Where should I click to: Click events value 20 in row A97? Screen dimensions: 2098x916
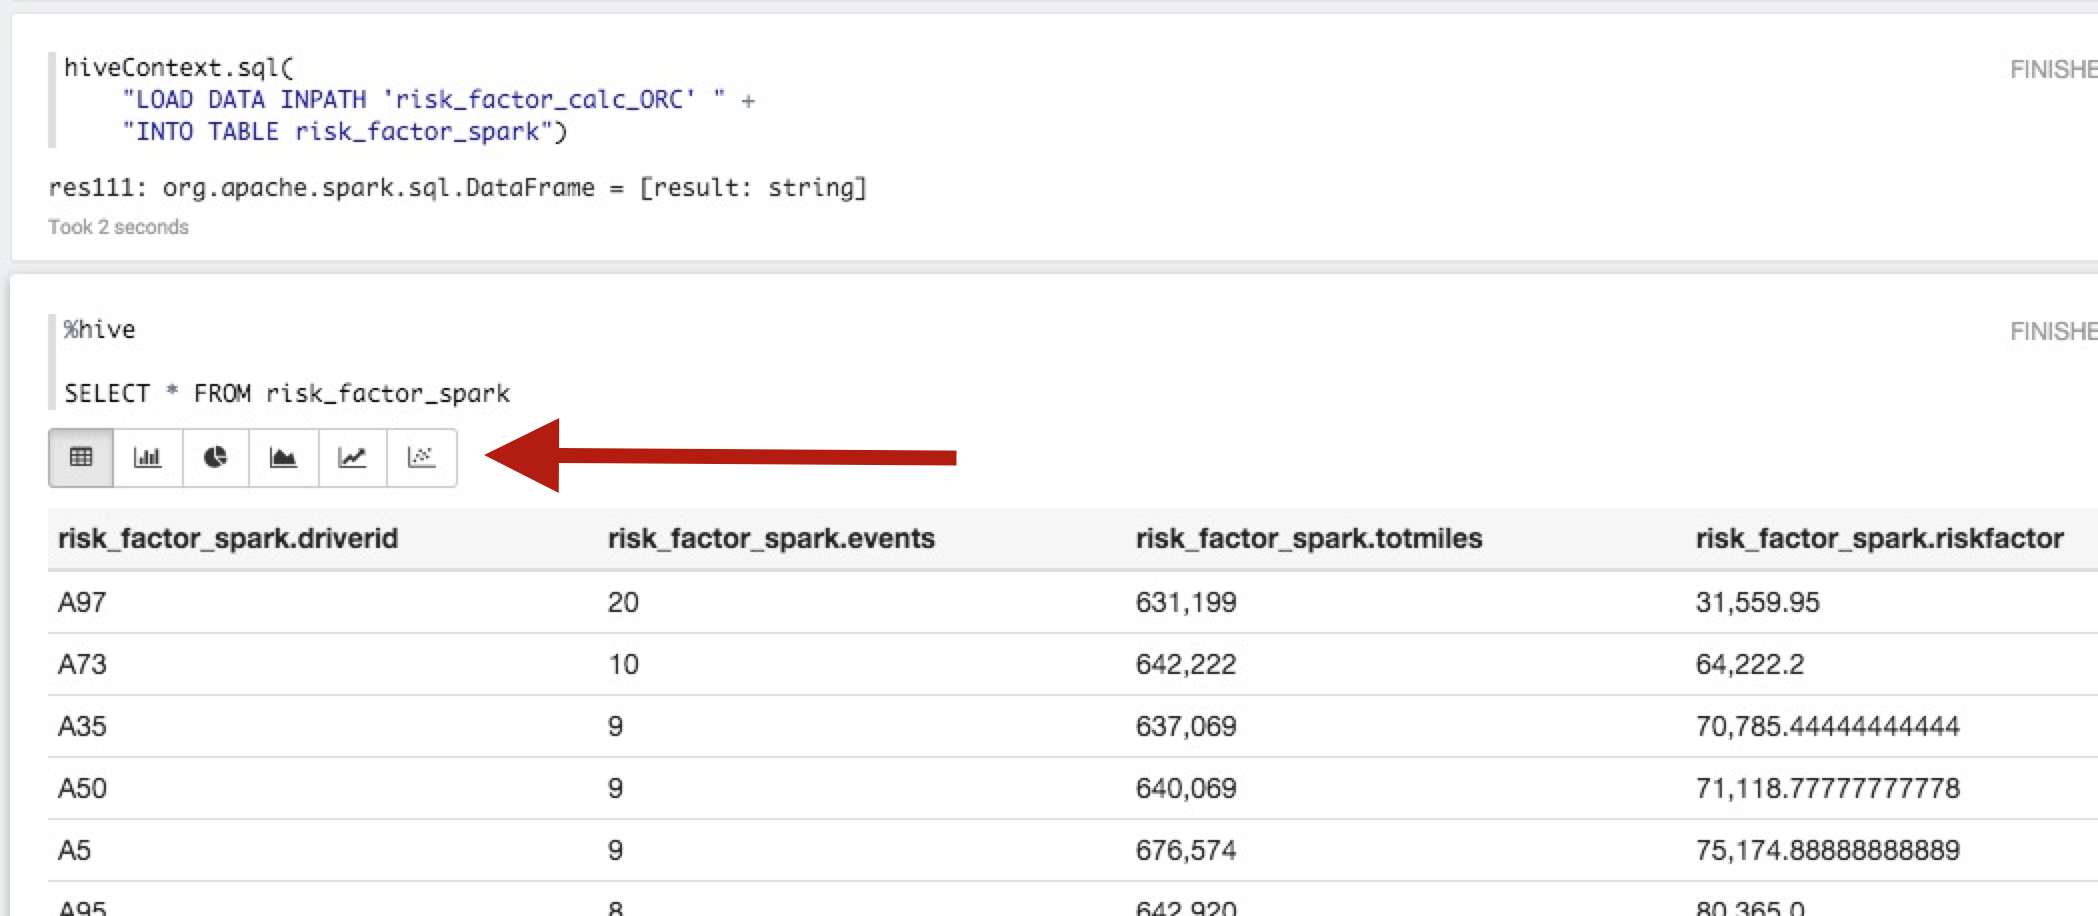pyautogui.click(x=623, y=602)
